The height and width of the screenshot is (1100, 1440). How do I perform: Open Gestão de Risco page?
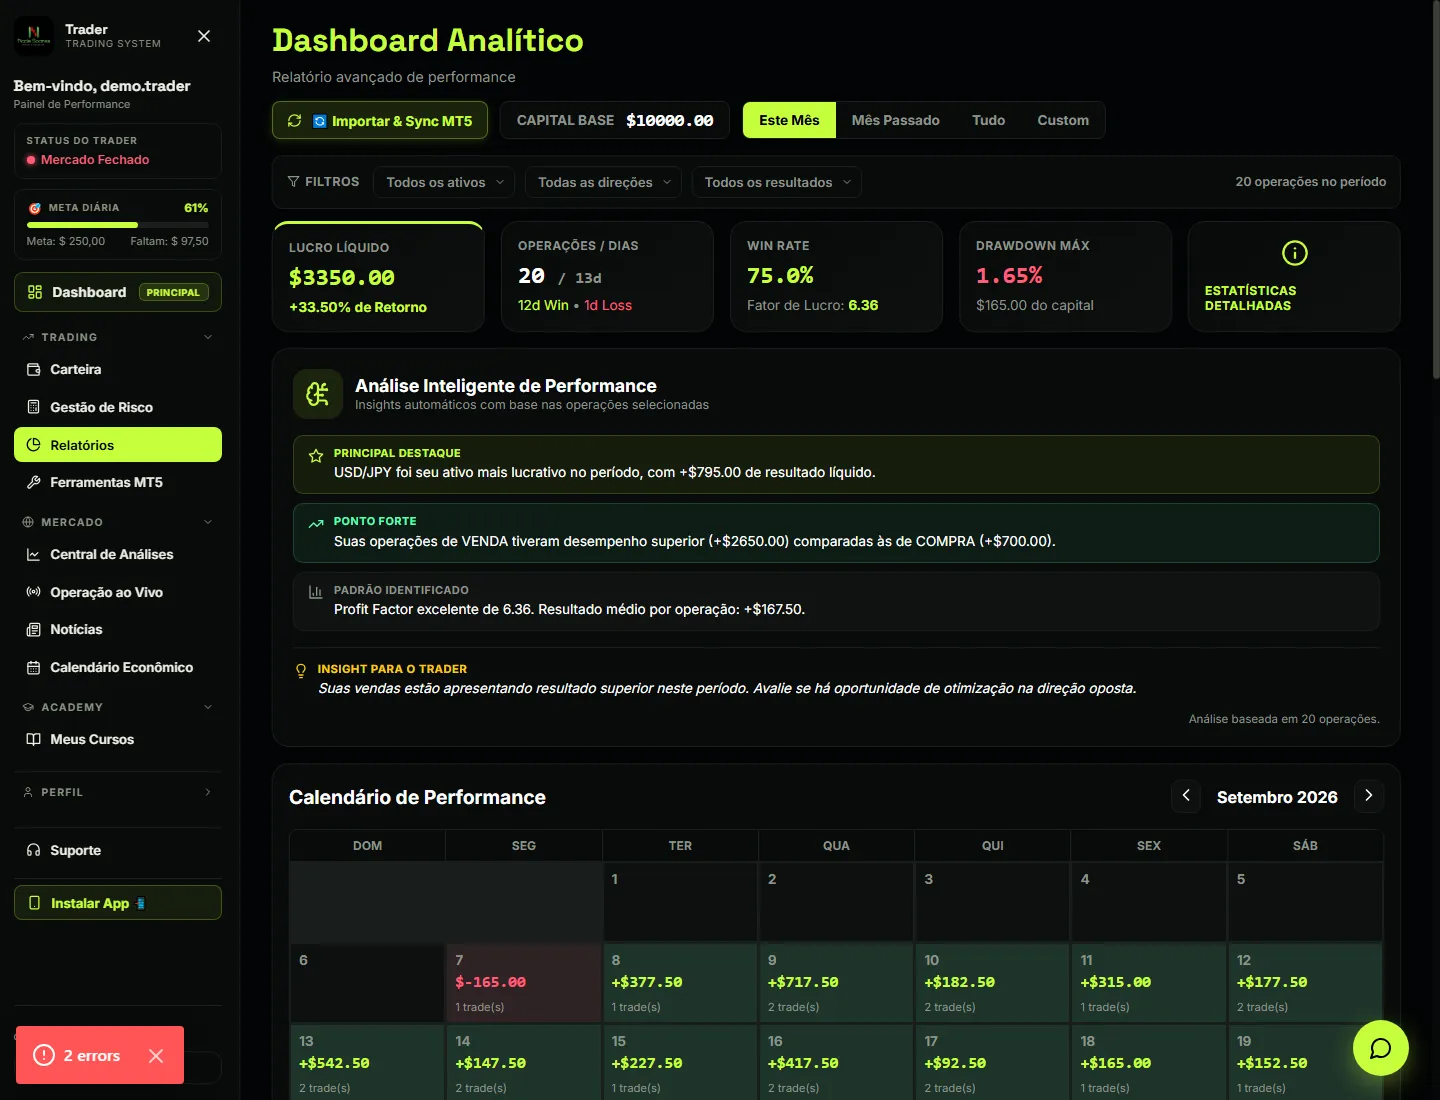118,407
